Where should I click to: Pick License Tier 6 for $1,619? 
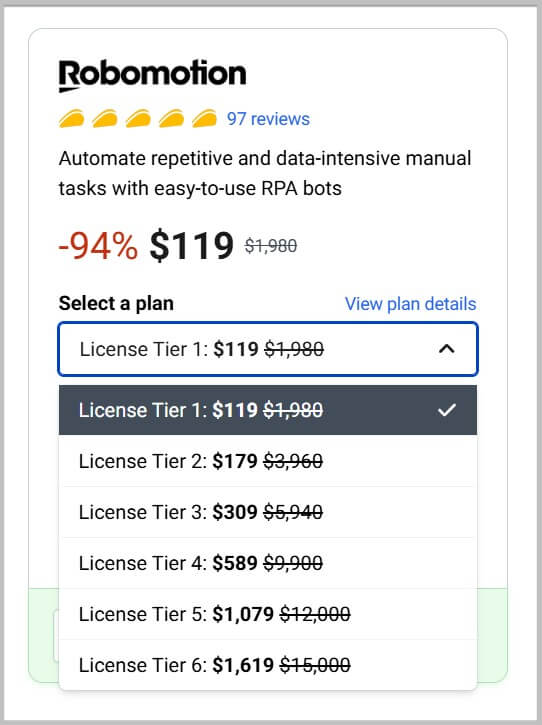coord(268,665)
